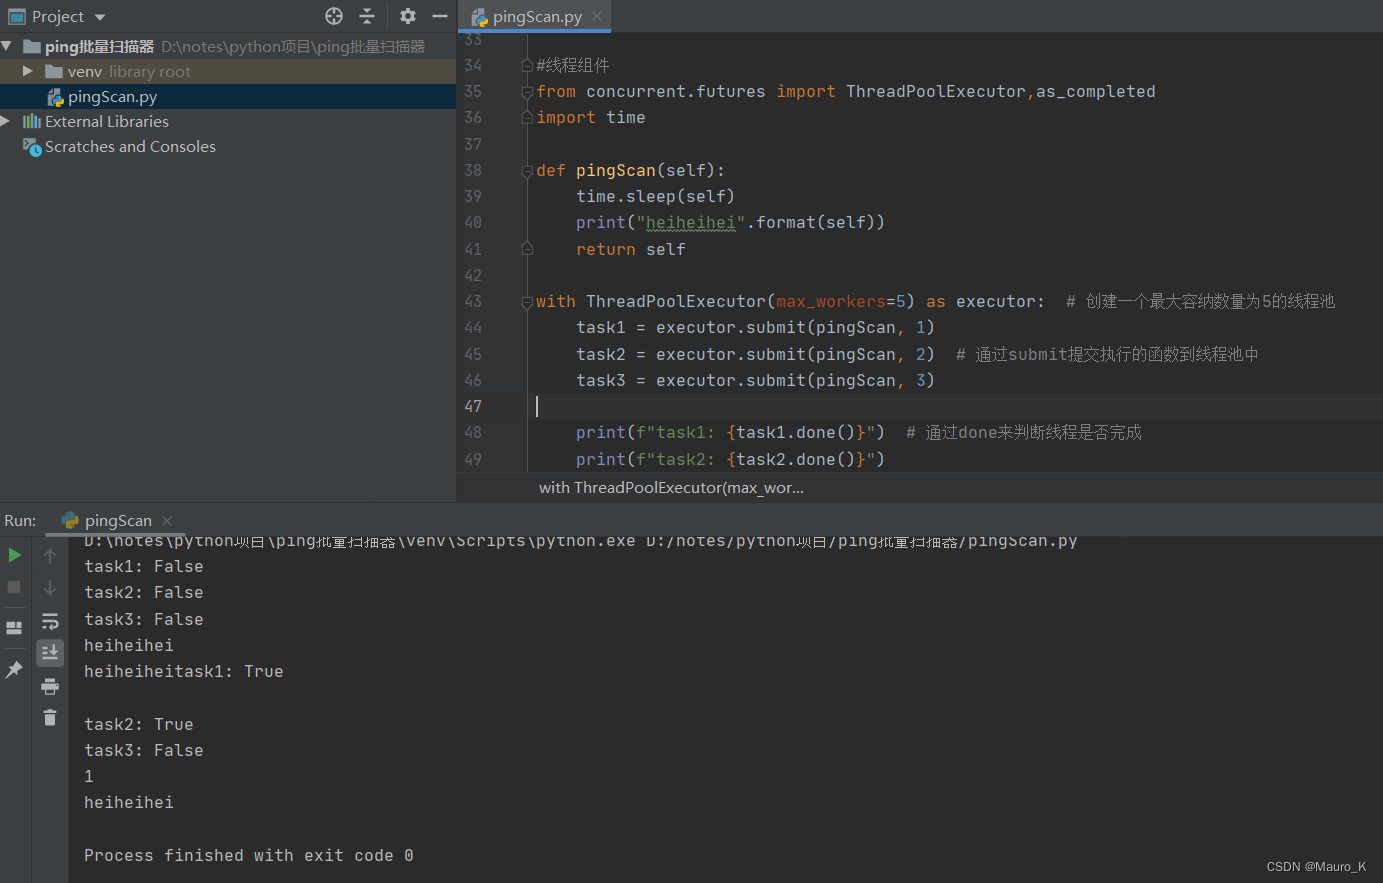
Task: Click the 'heiheihei' string on line 40
Action: (x=691, y=223)
